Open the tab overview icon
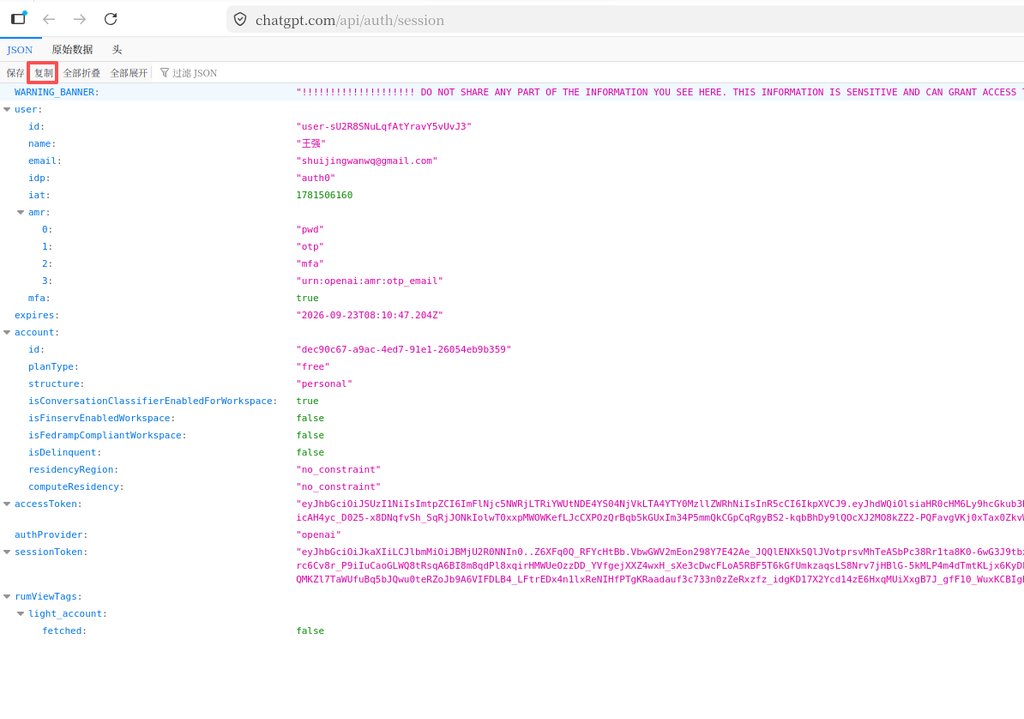This screenshot has width=1024, height=719. click(x=19, y=18)
